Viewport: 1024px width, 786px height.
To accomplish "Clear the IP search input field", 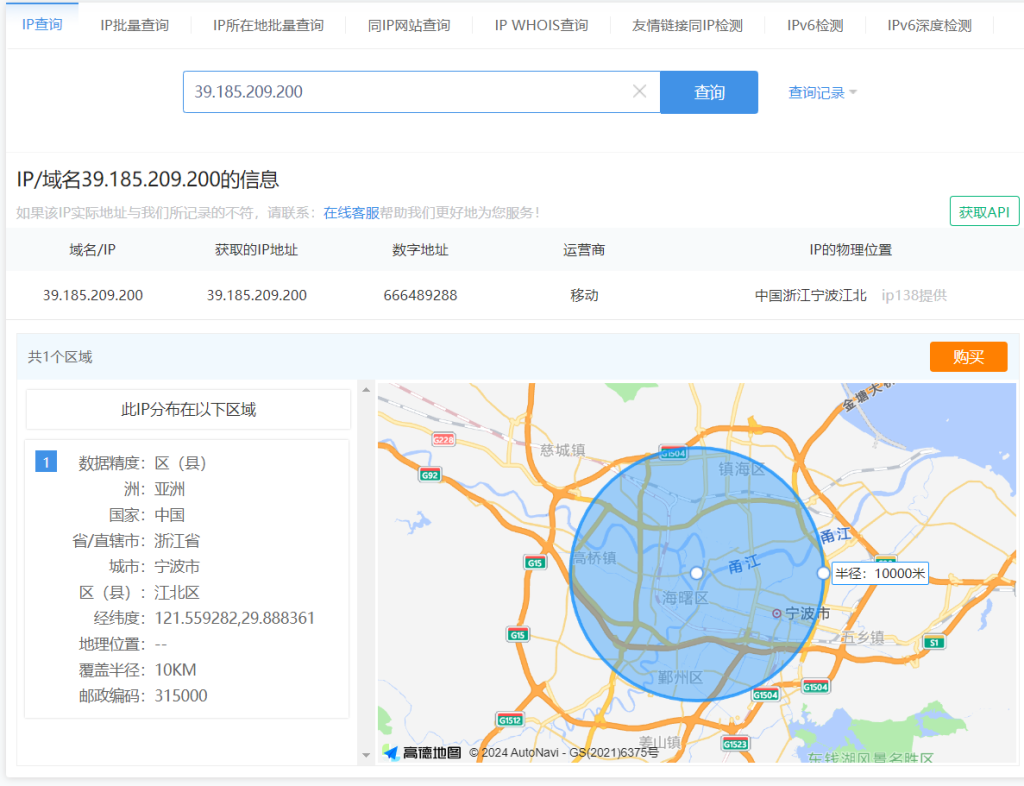I will (640, 92).
